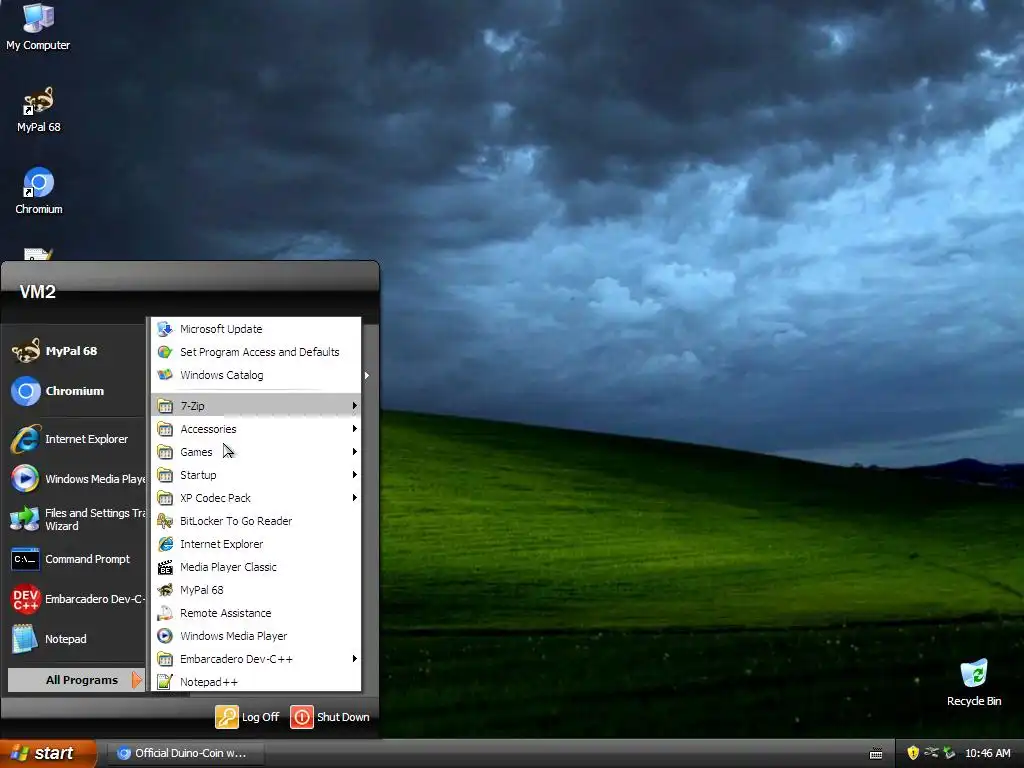Screen dimensions: 1024x768
Task: Open BitLocker To Go Reader
Action: [256, 521]
